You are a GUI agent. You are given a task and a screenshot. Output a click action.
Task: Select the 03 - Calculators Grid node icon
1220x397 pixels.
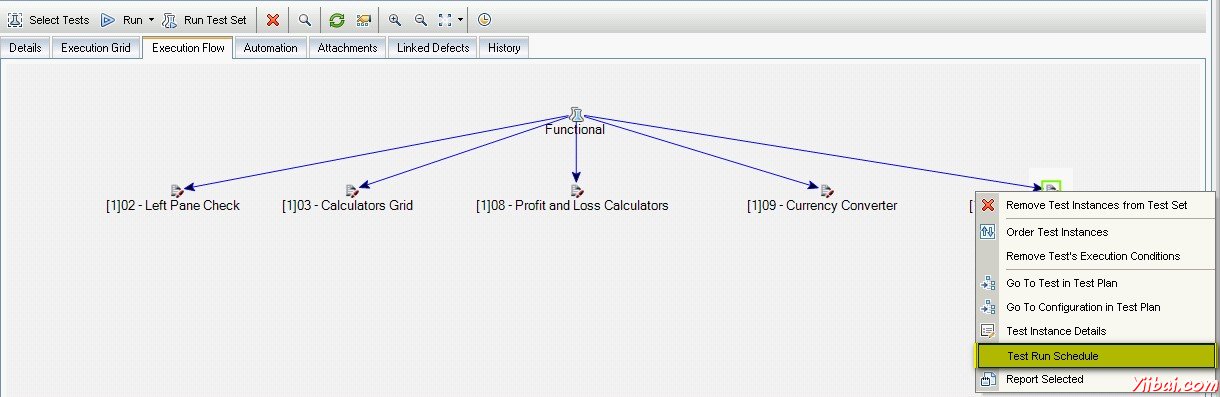[x=352, y=190]
